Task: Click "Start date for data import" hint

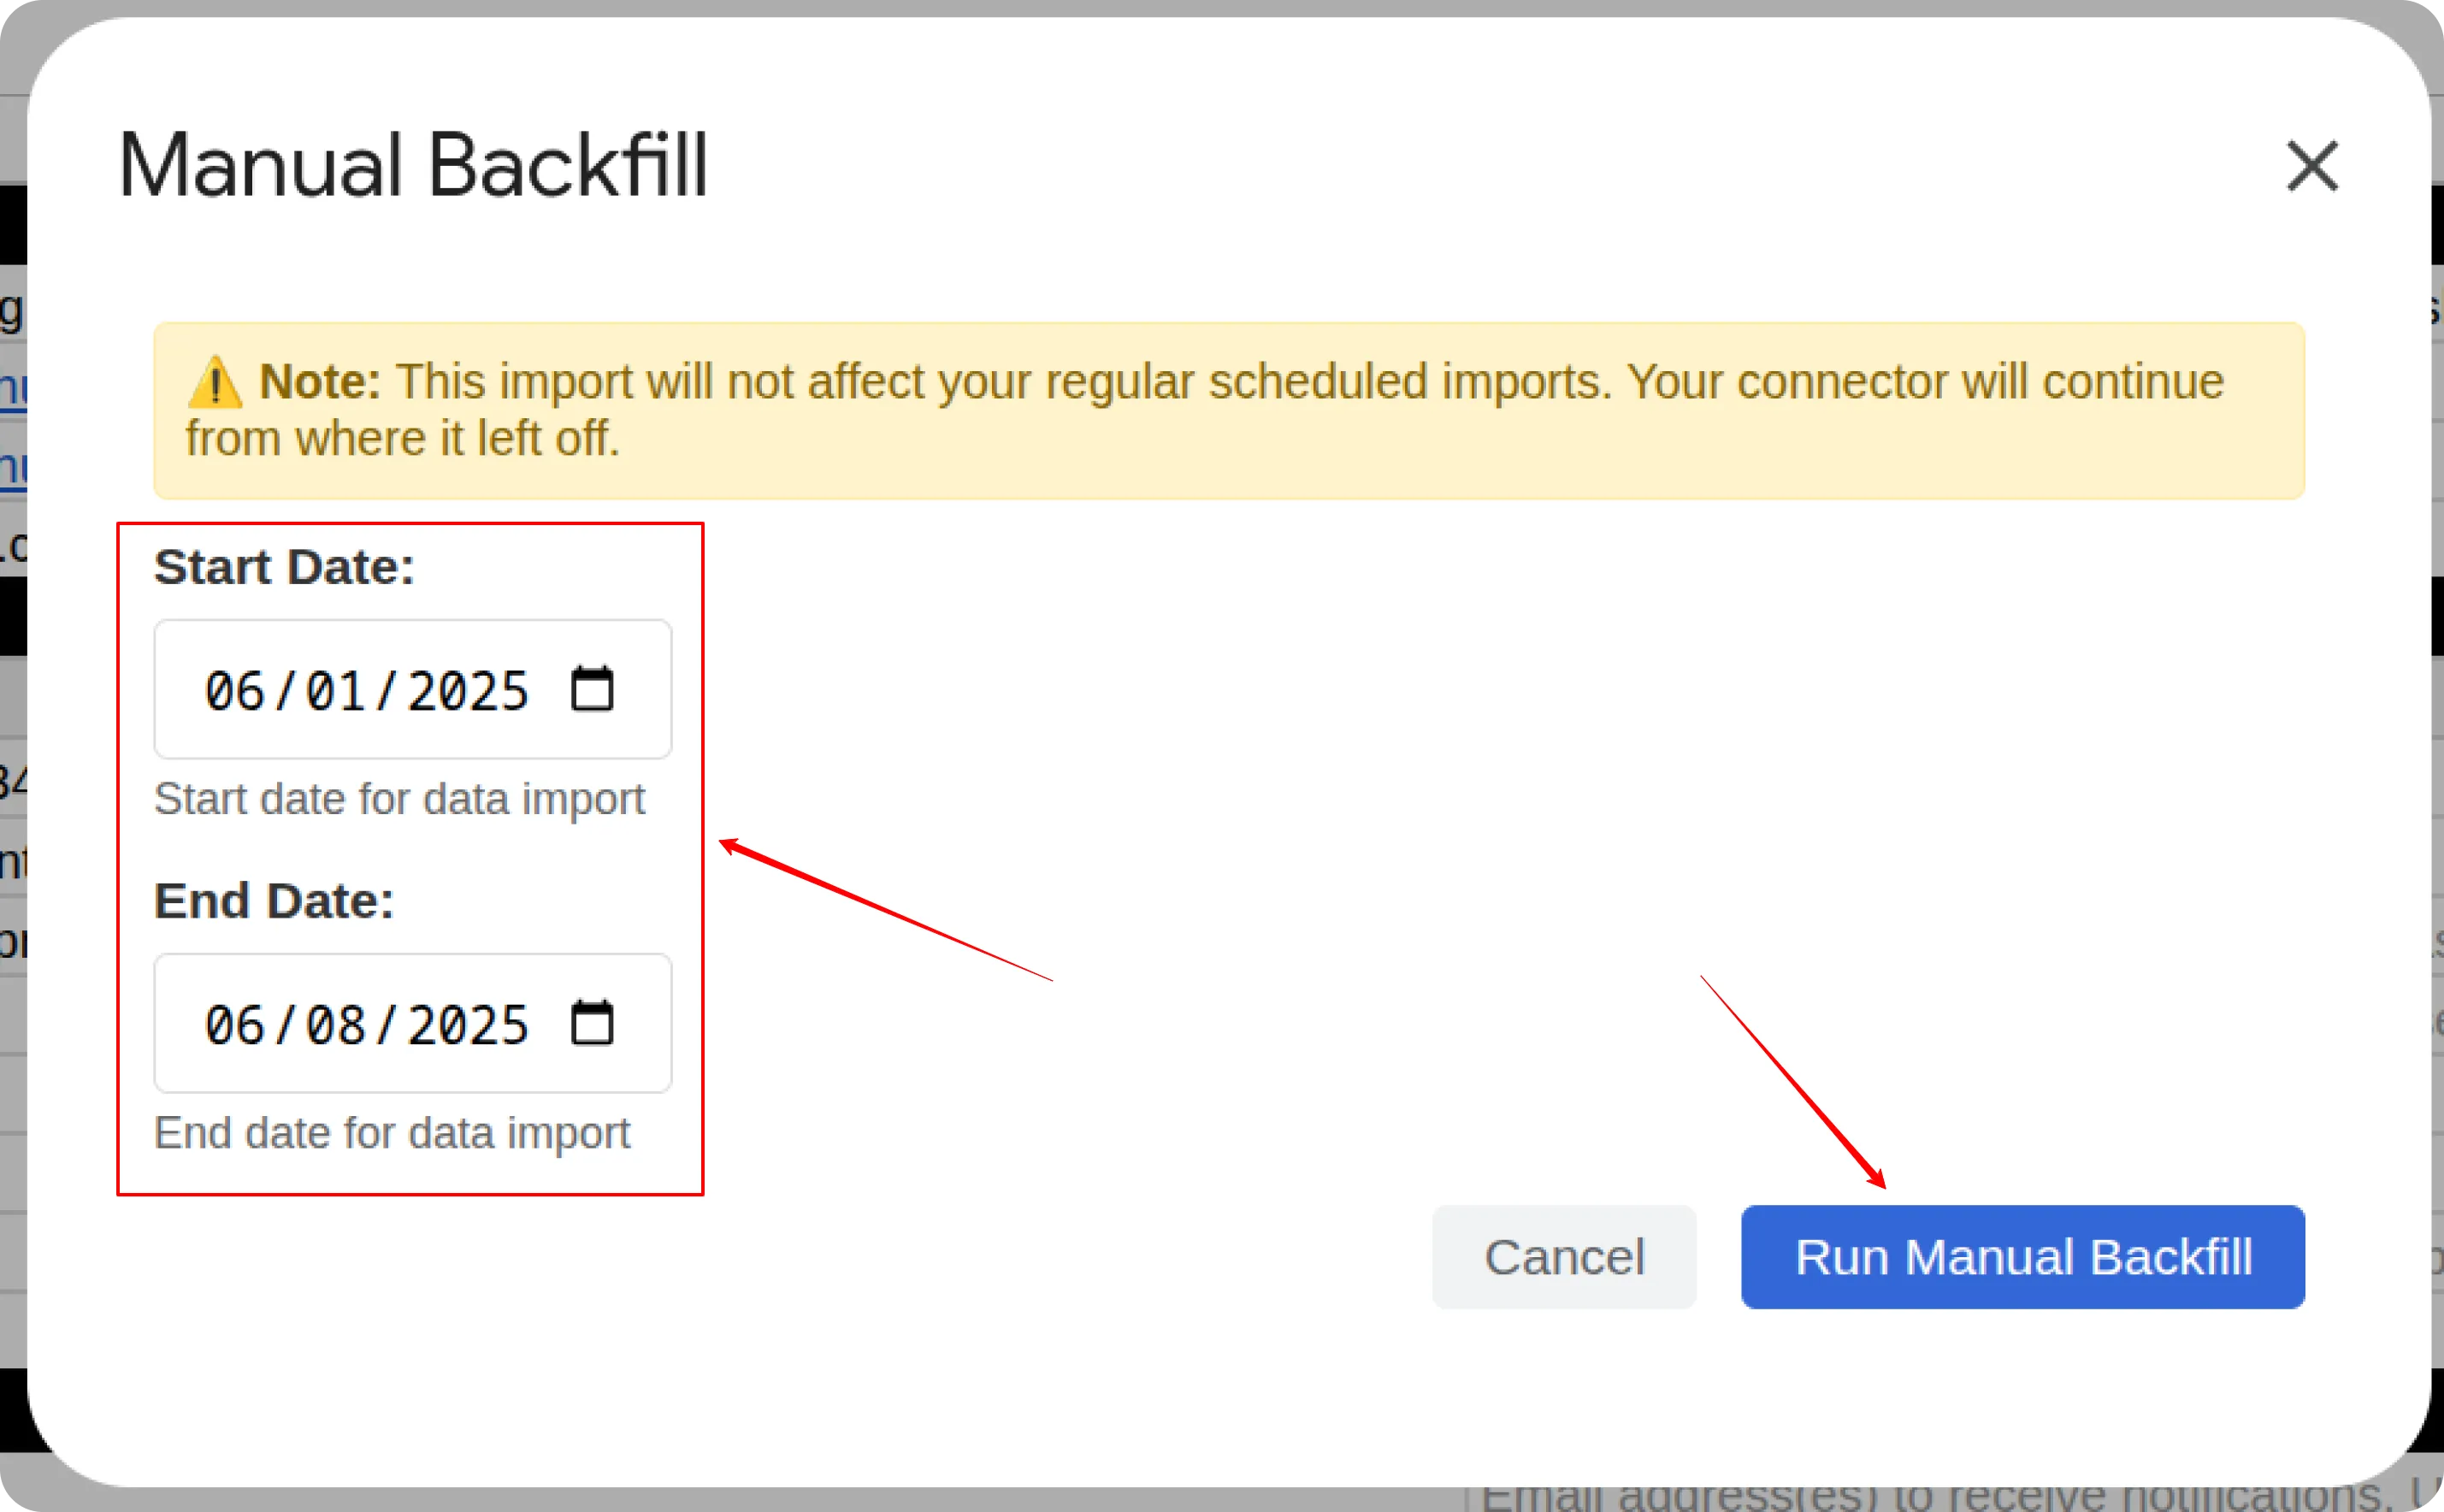Action: 399,799
